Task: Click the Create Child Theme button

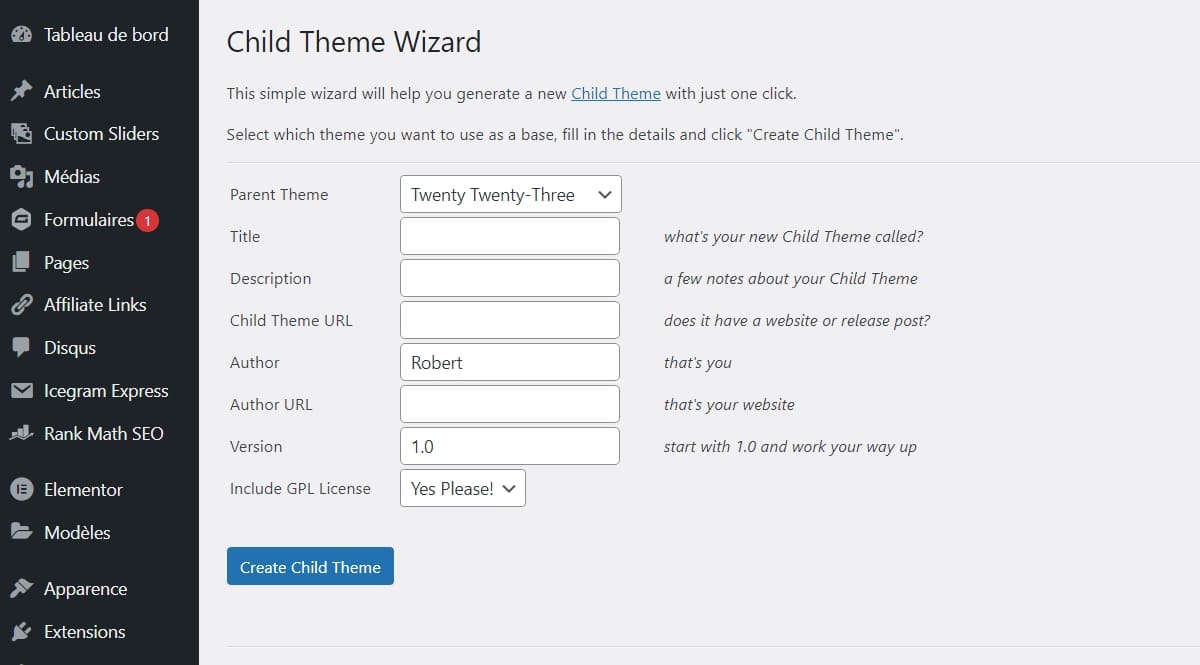Action: [x=310, y=566]
